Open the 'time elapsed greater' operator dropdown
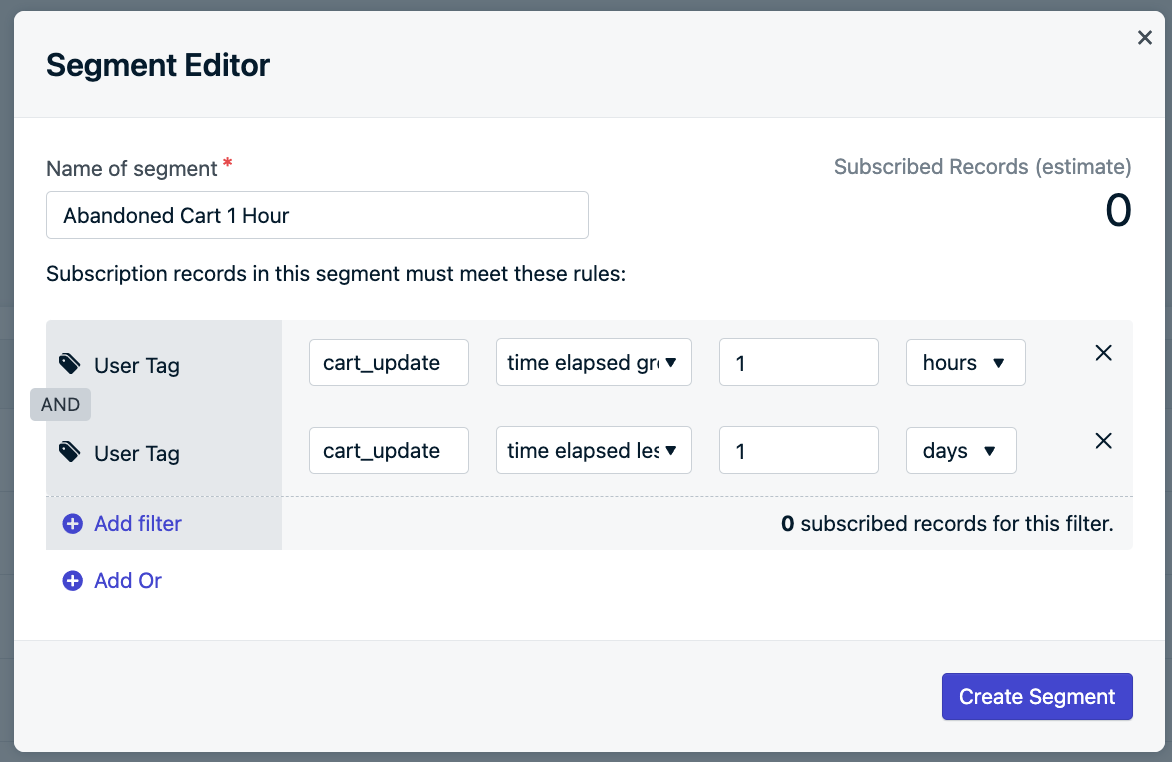 pyautogui.click(x=593, y=362)
